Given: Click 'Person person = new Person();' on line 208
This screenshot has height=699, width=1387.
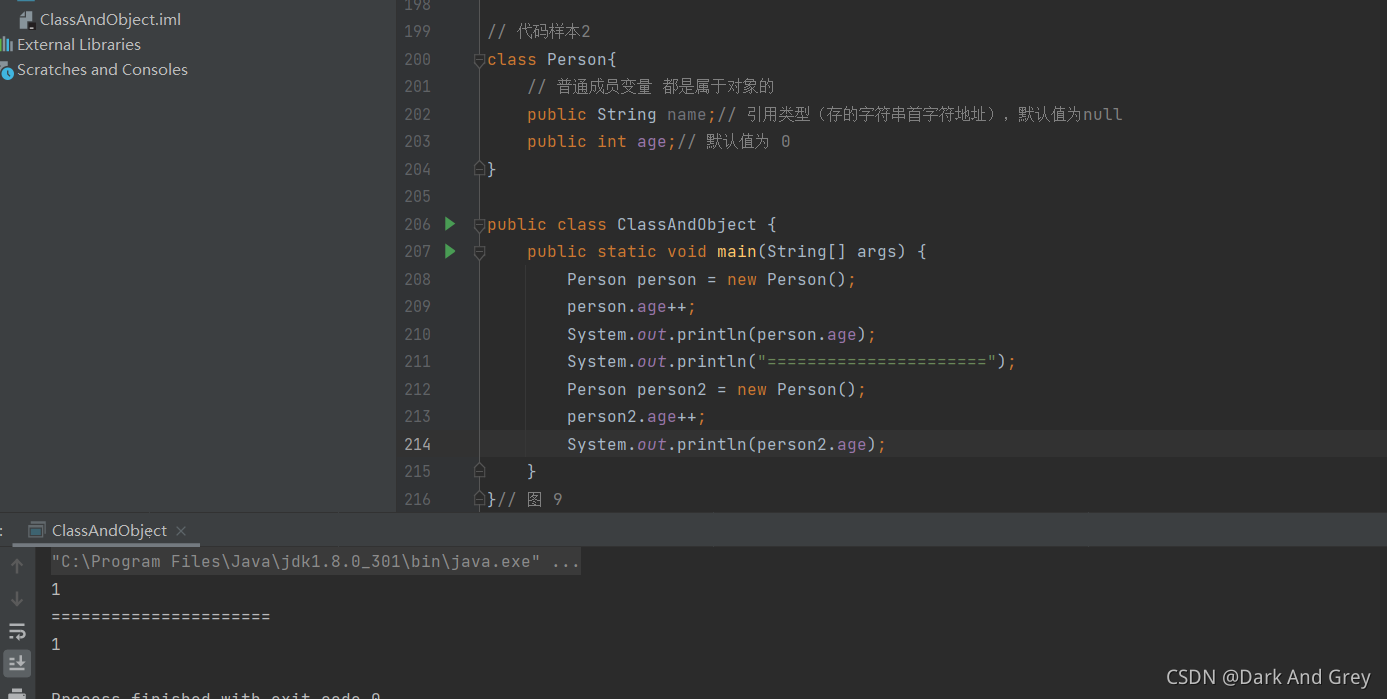Looking at the screenshot, I should tap(712, 280).
